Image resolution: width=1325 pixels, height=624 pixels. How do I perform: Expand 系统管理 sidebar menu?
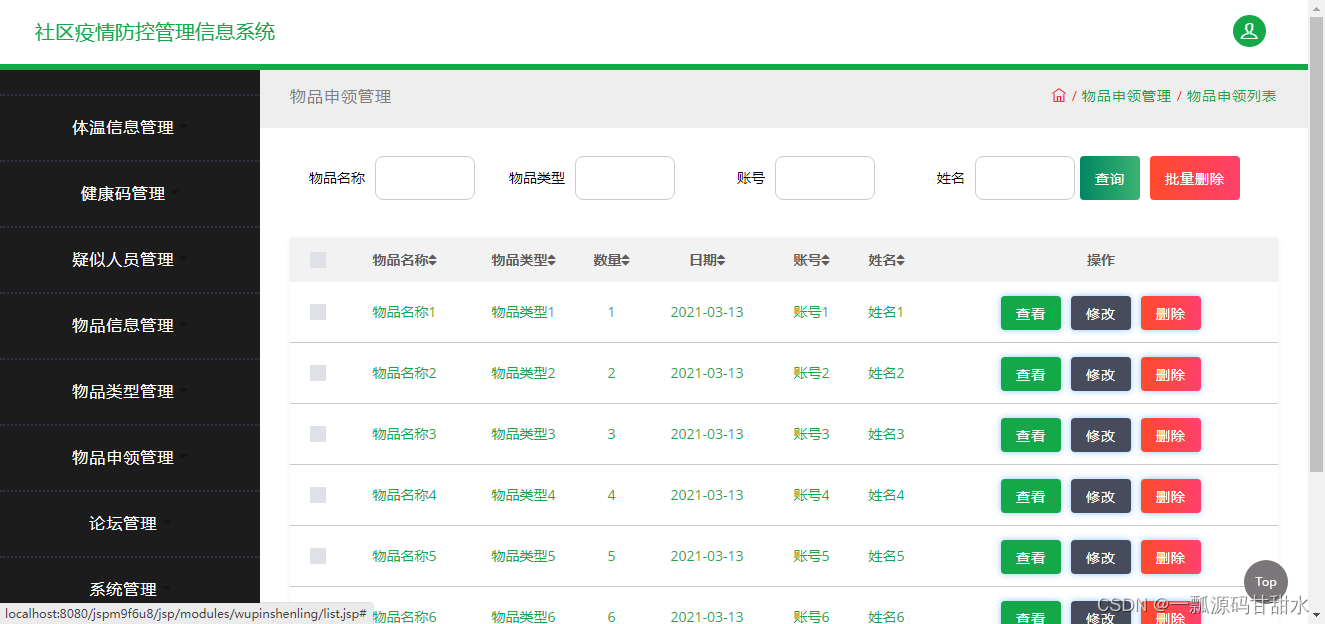(x=130, y=590)
